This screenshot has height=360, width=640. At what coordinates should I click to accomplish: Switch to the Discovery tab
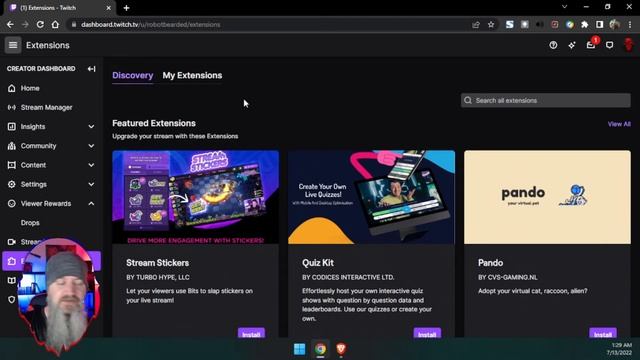133,76
